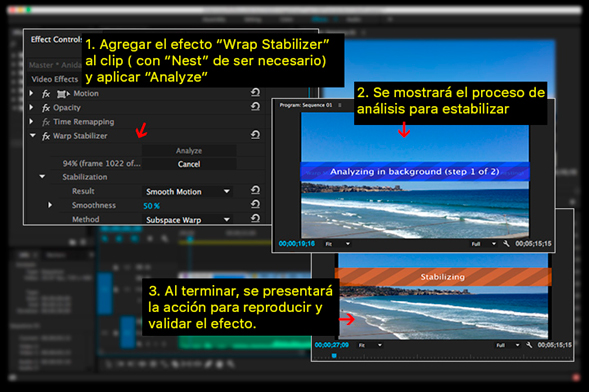Open the Result dropdown showing Smooth Motion

187,191
